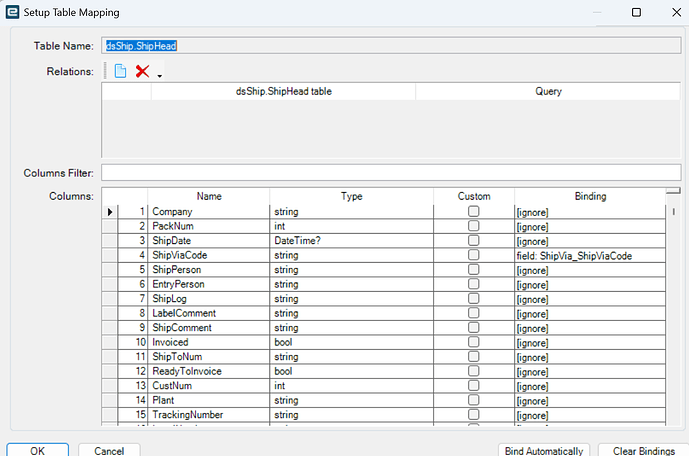Image resolution: width=689 pixels, height=456 pixels.
Task: Maximize the Setup Table Mapping window
Action: coord(636,12)
